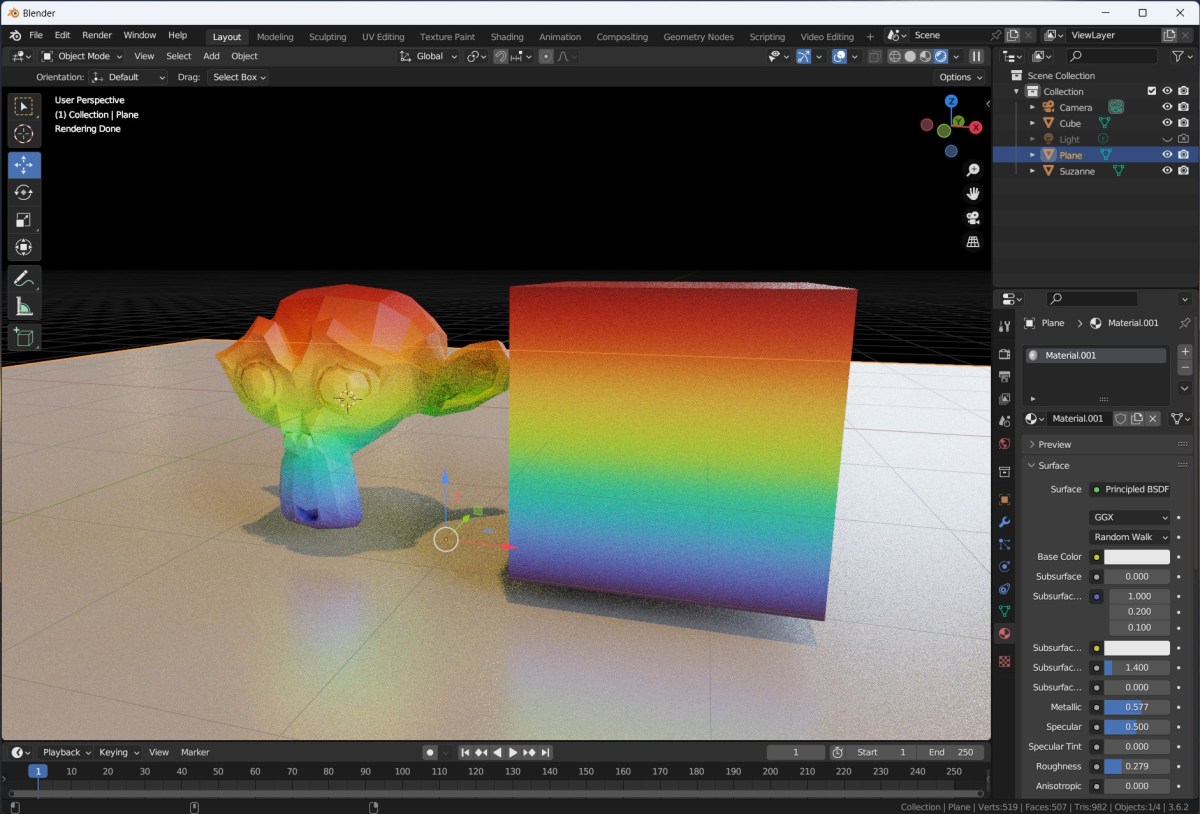Toggle camera view in viewport

[x=972, y=218]
